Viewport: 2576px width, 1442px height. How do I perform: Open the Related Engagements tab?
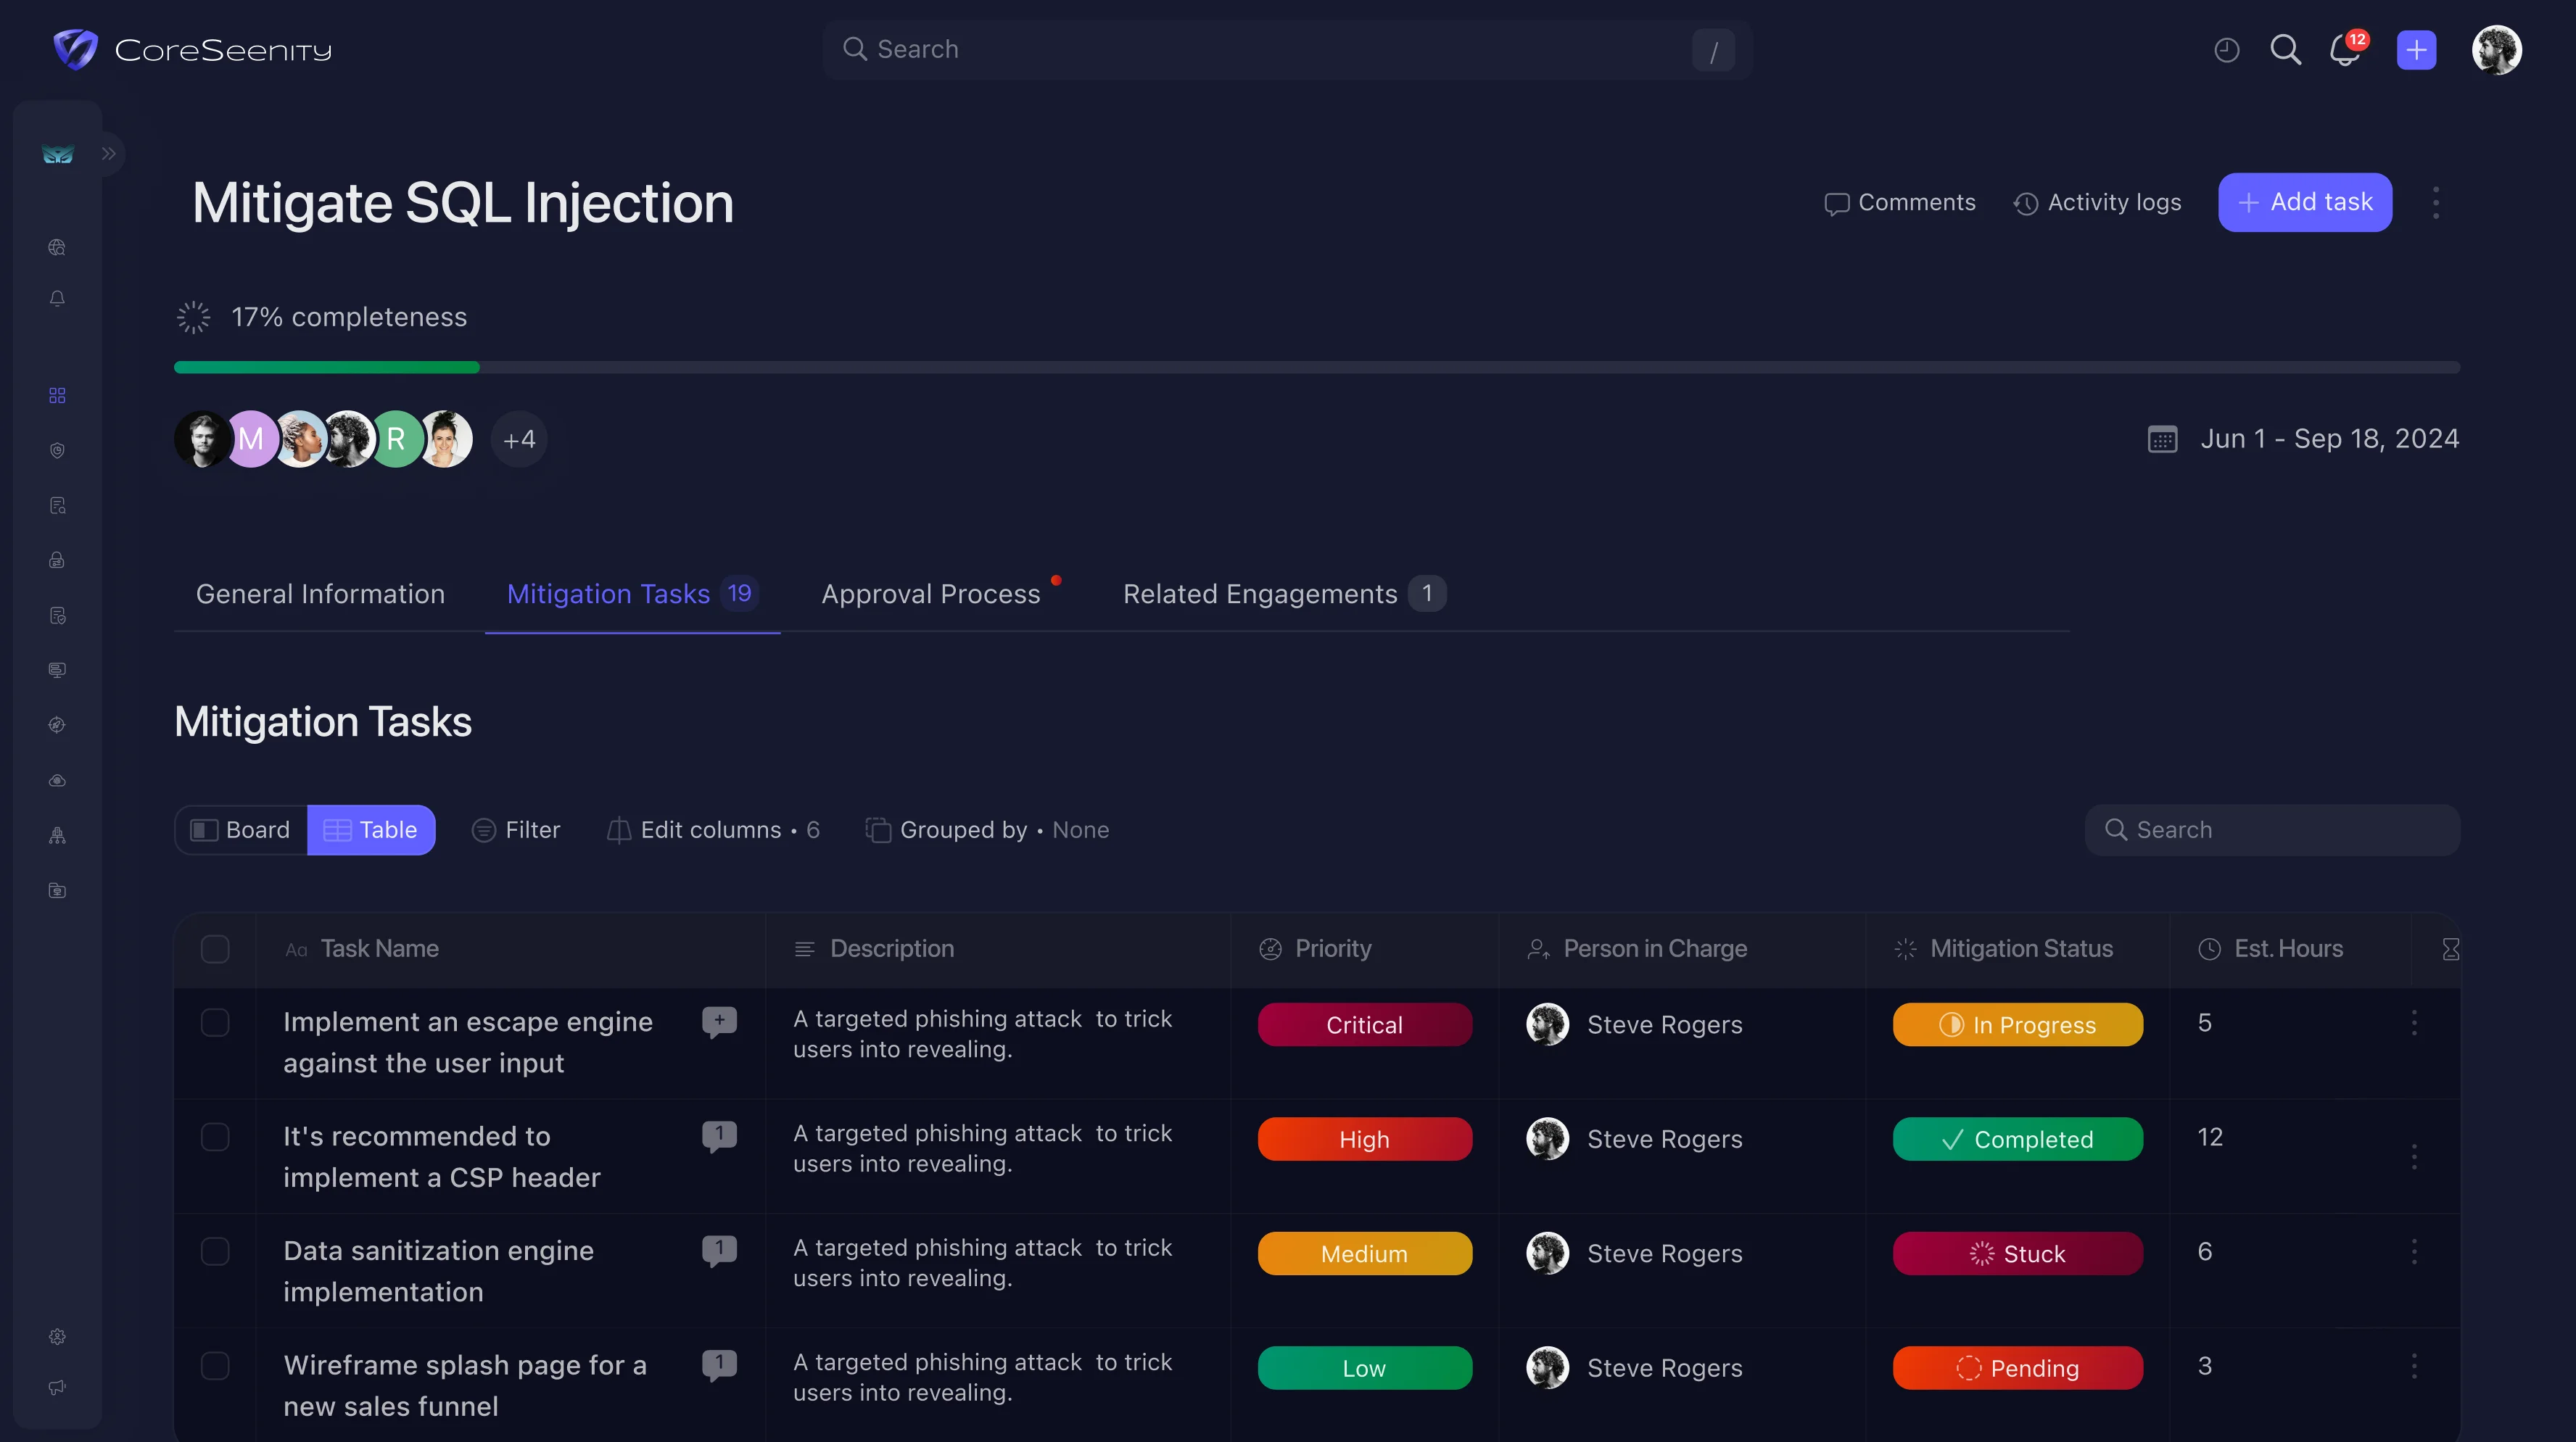(x=1284, y=594)
